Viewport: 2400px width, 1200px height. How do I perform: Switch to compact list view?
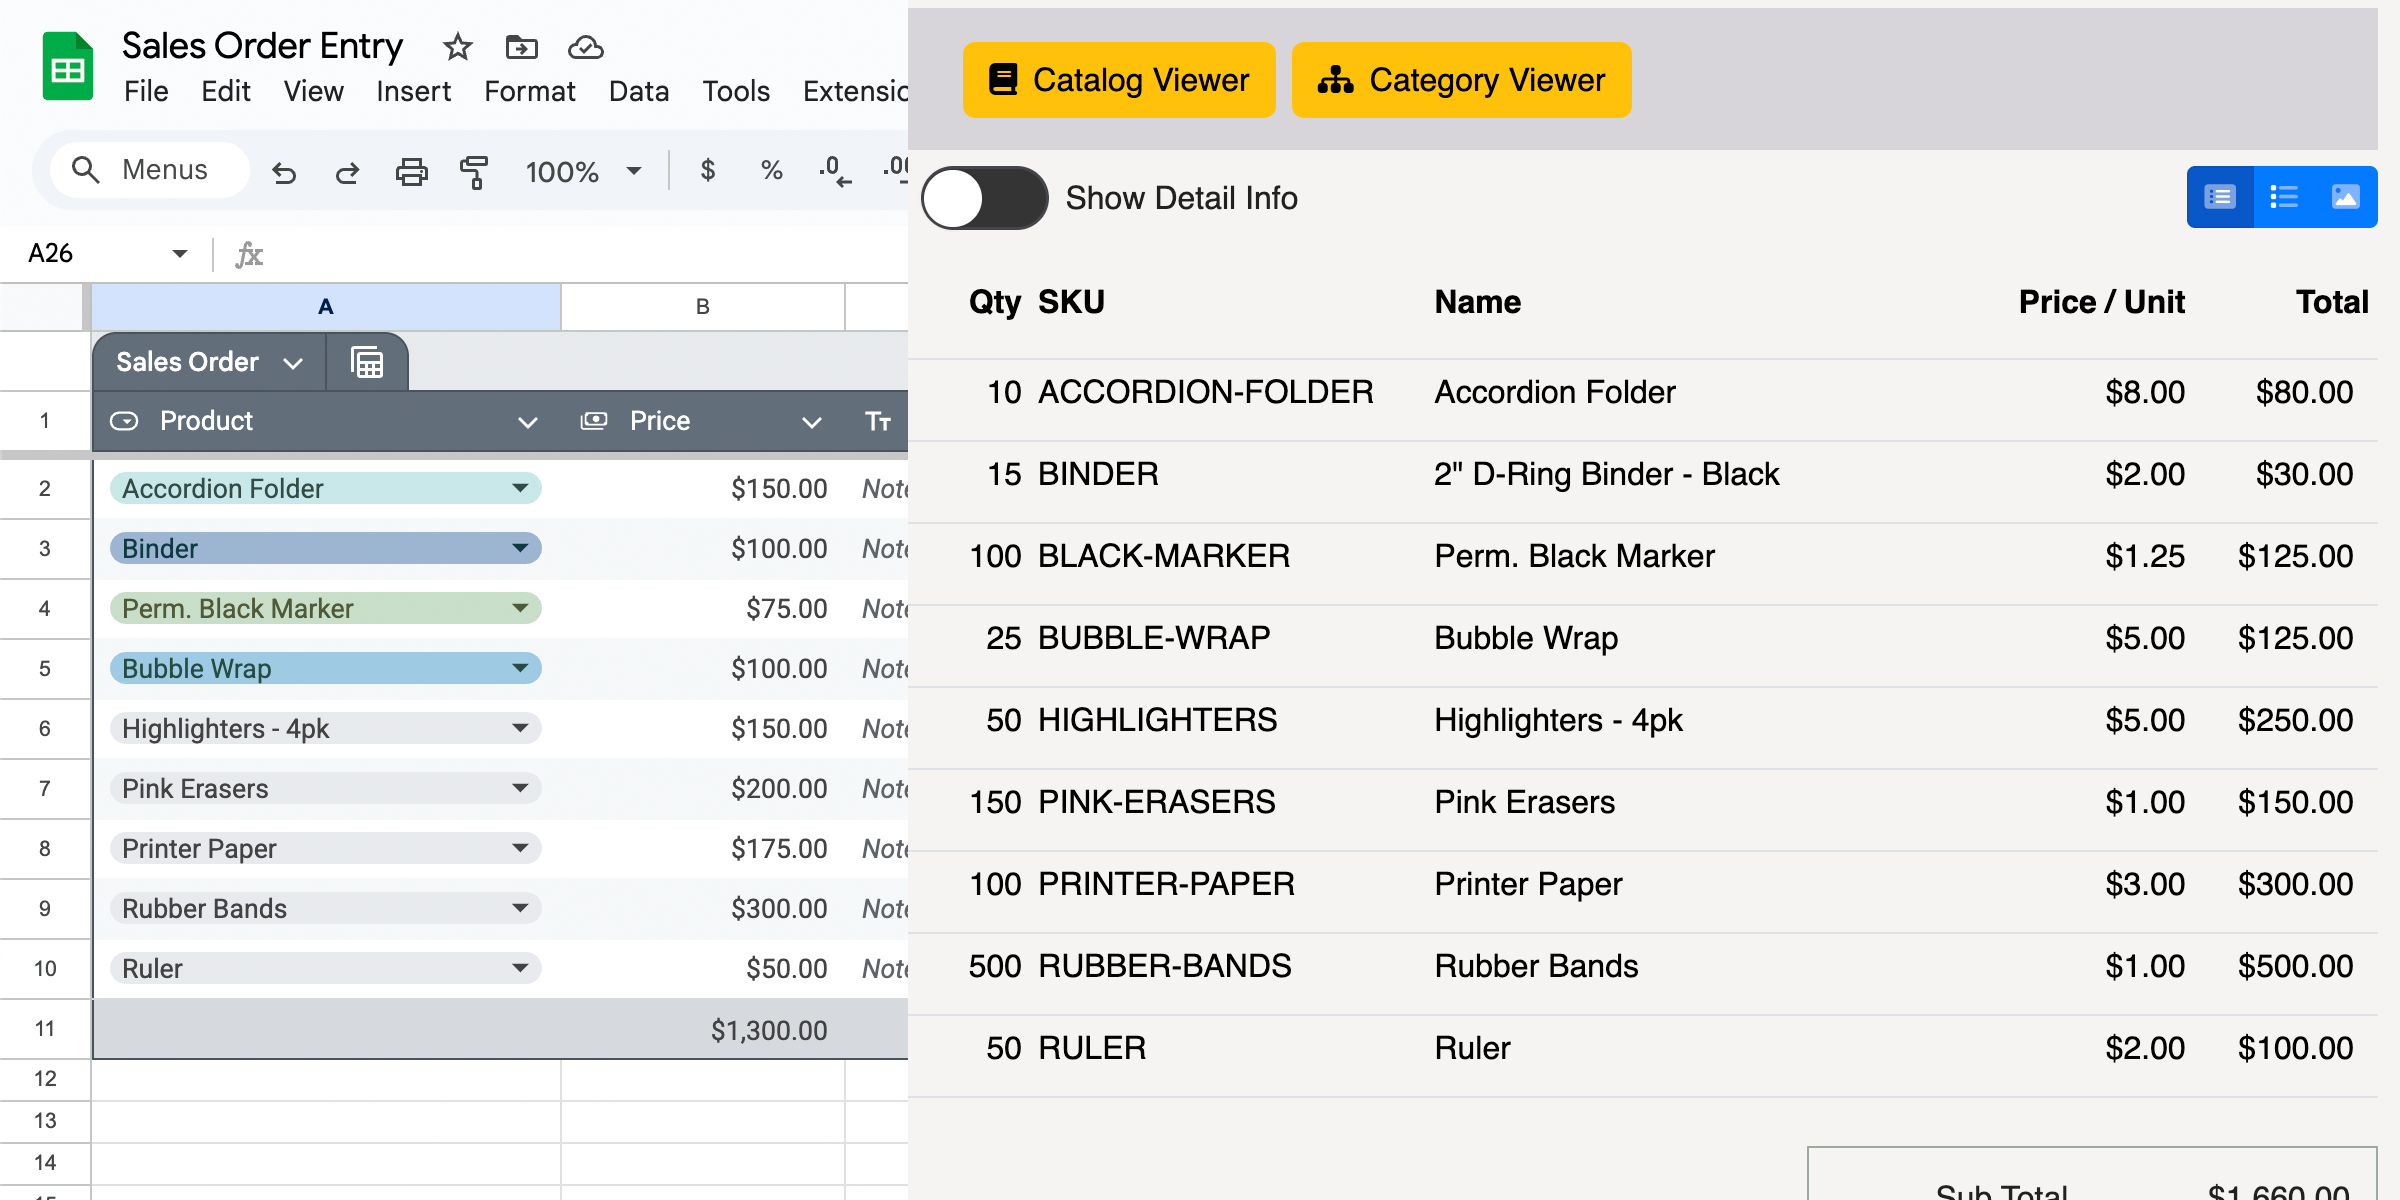pyautogui.click(x=2284, y=196)
